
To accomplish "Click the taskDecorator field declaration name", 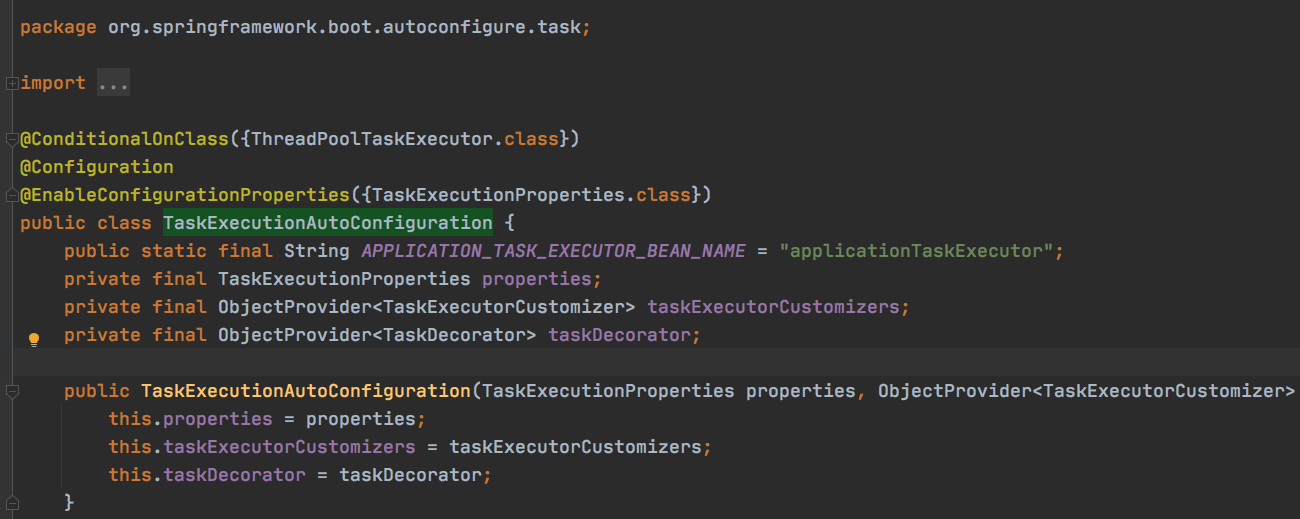I will 619,335.
